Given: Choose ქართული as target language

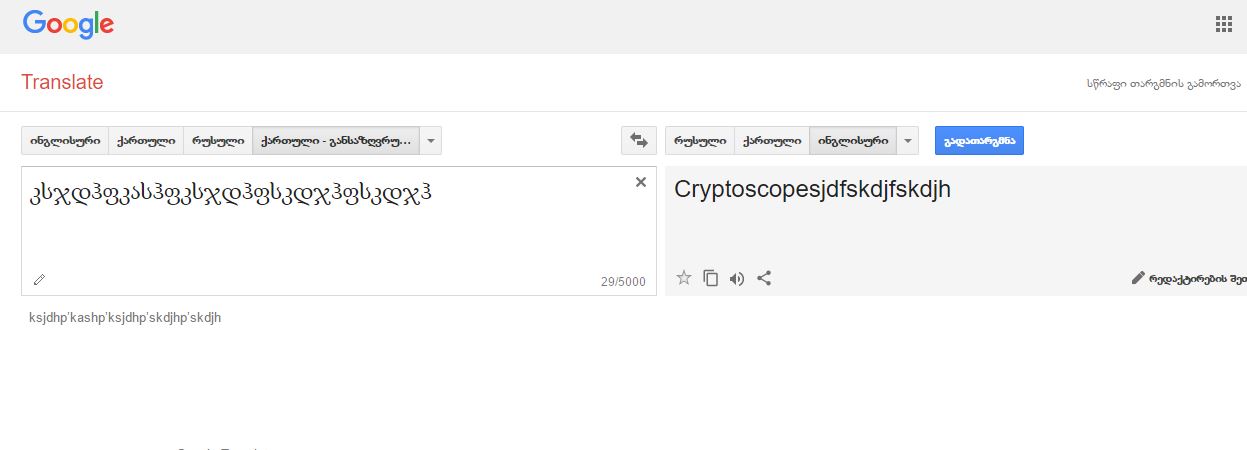Looking at the screenshot, I should [772, 141].
